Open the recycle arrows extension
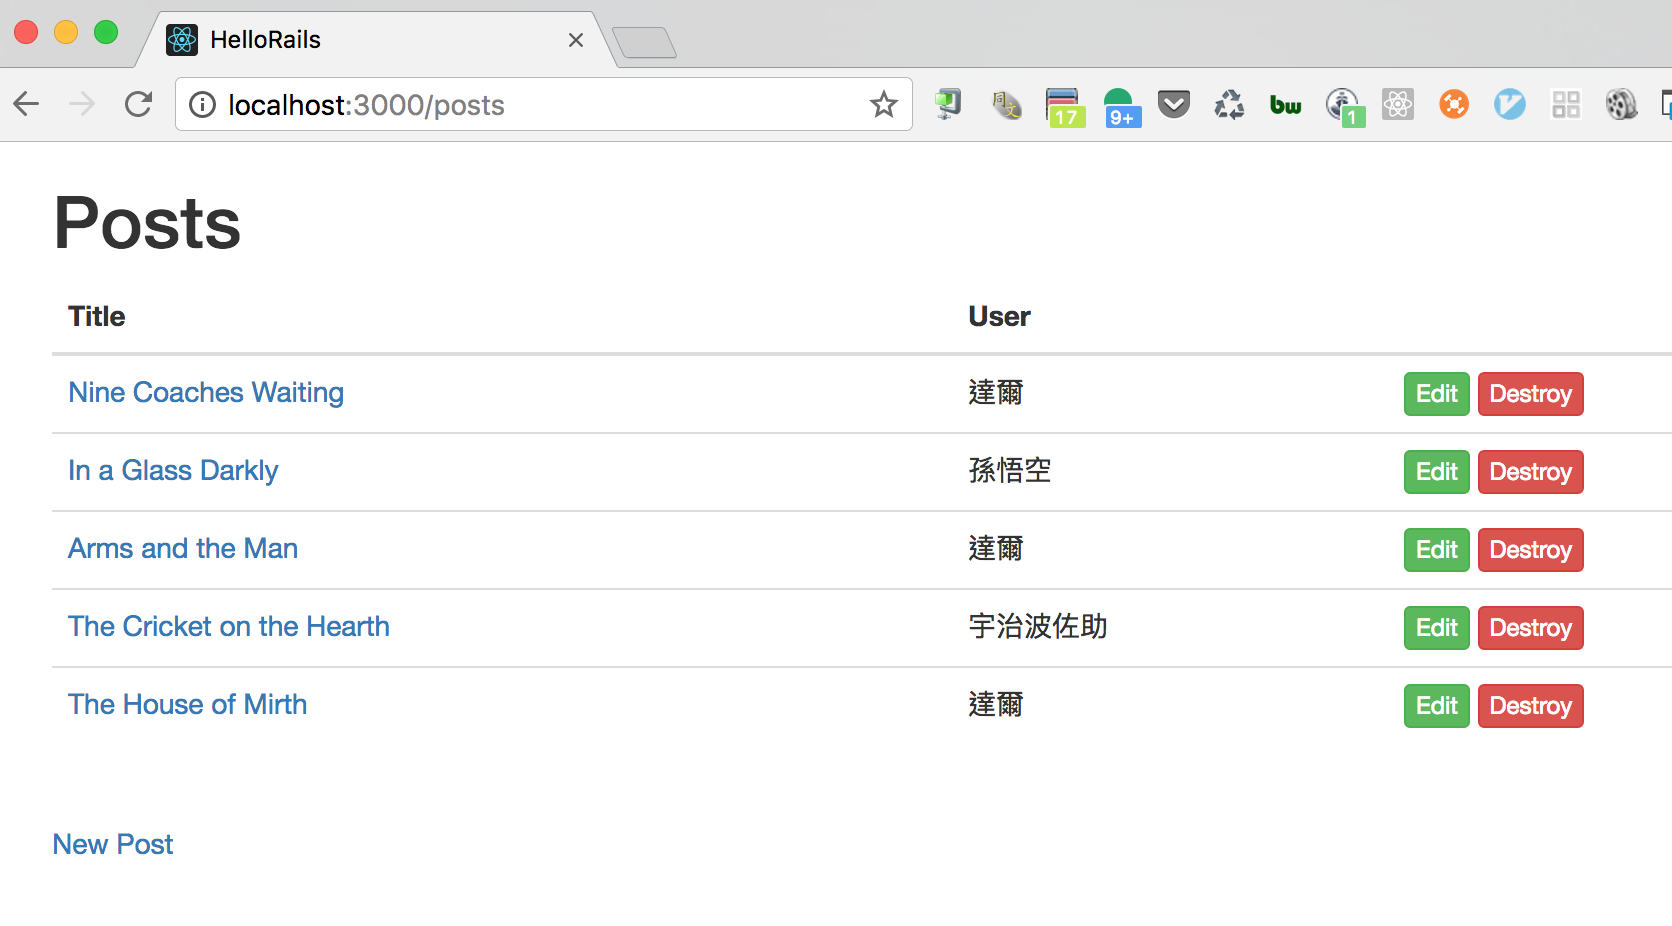Screen dimensions: 1672x926 1229,104
